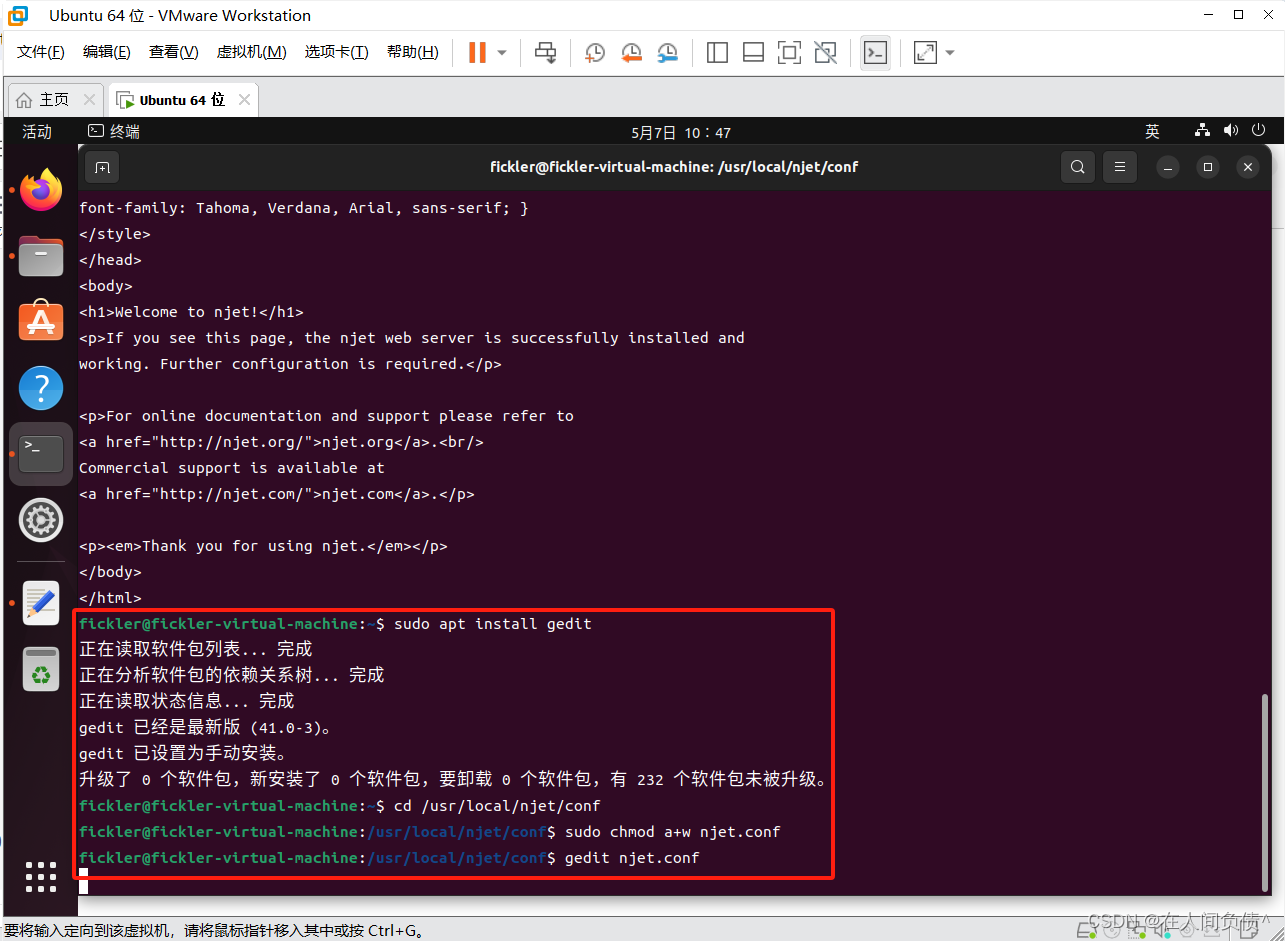
Task: Take a snapshot of the virtual machine
Action: click(x=595, y=52)
